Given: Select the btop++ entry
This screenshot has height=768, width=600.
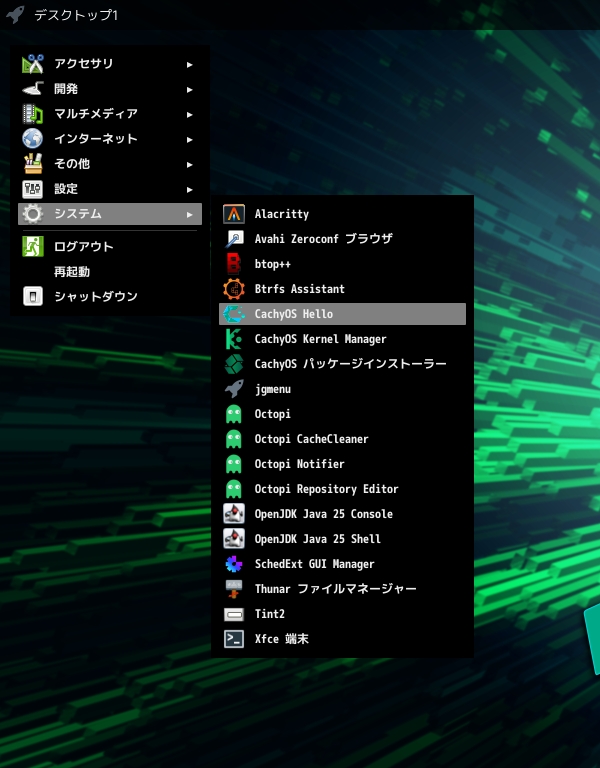Looking at the screenshot, I should [342, 264].
